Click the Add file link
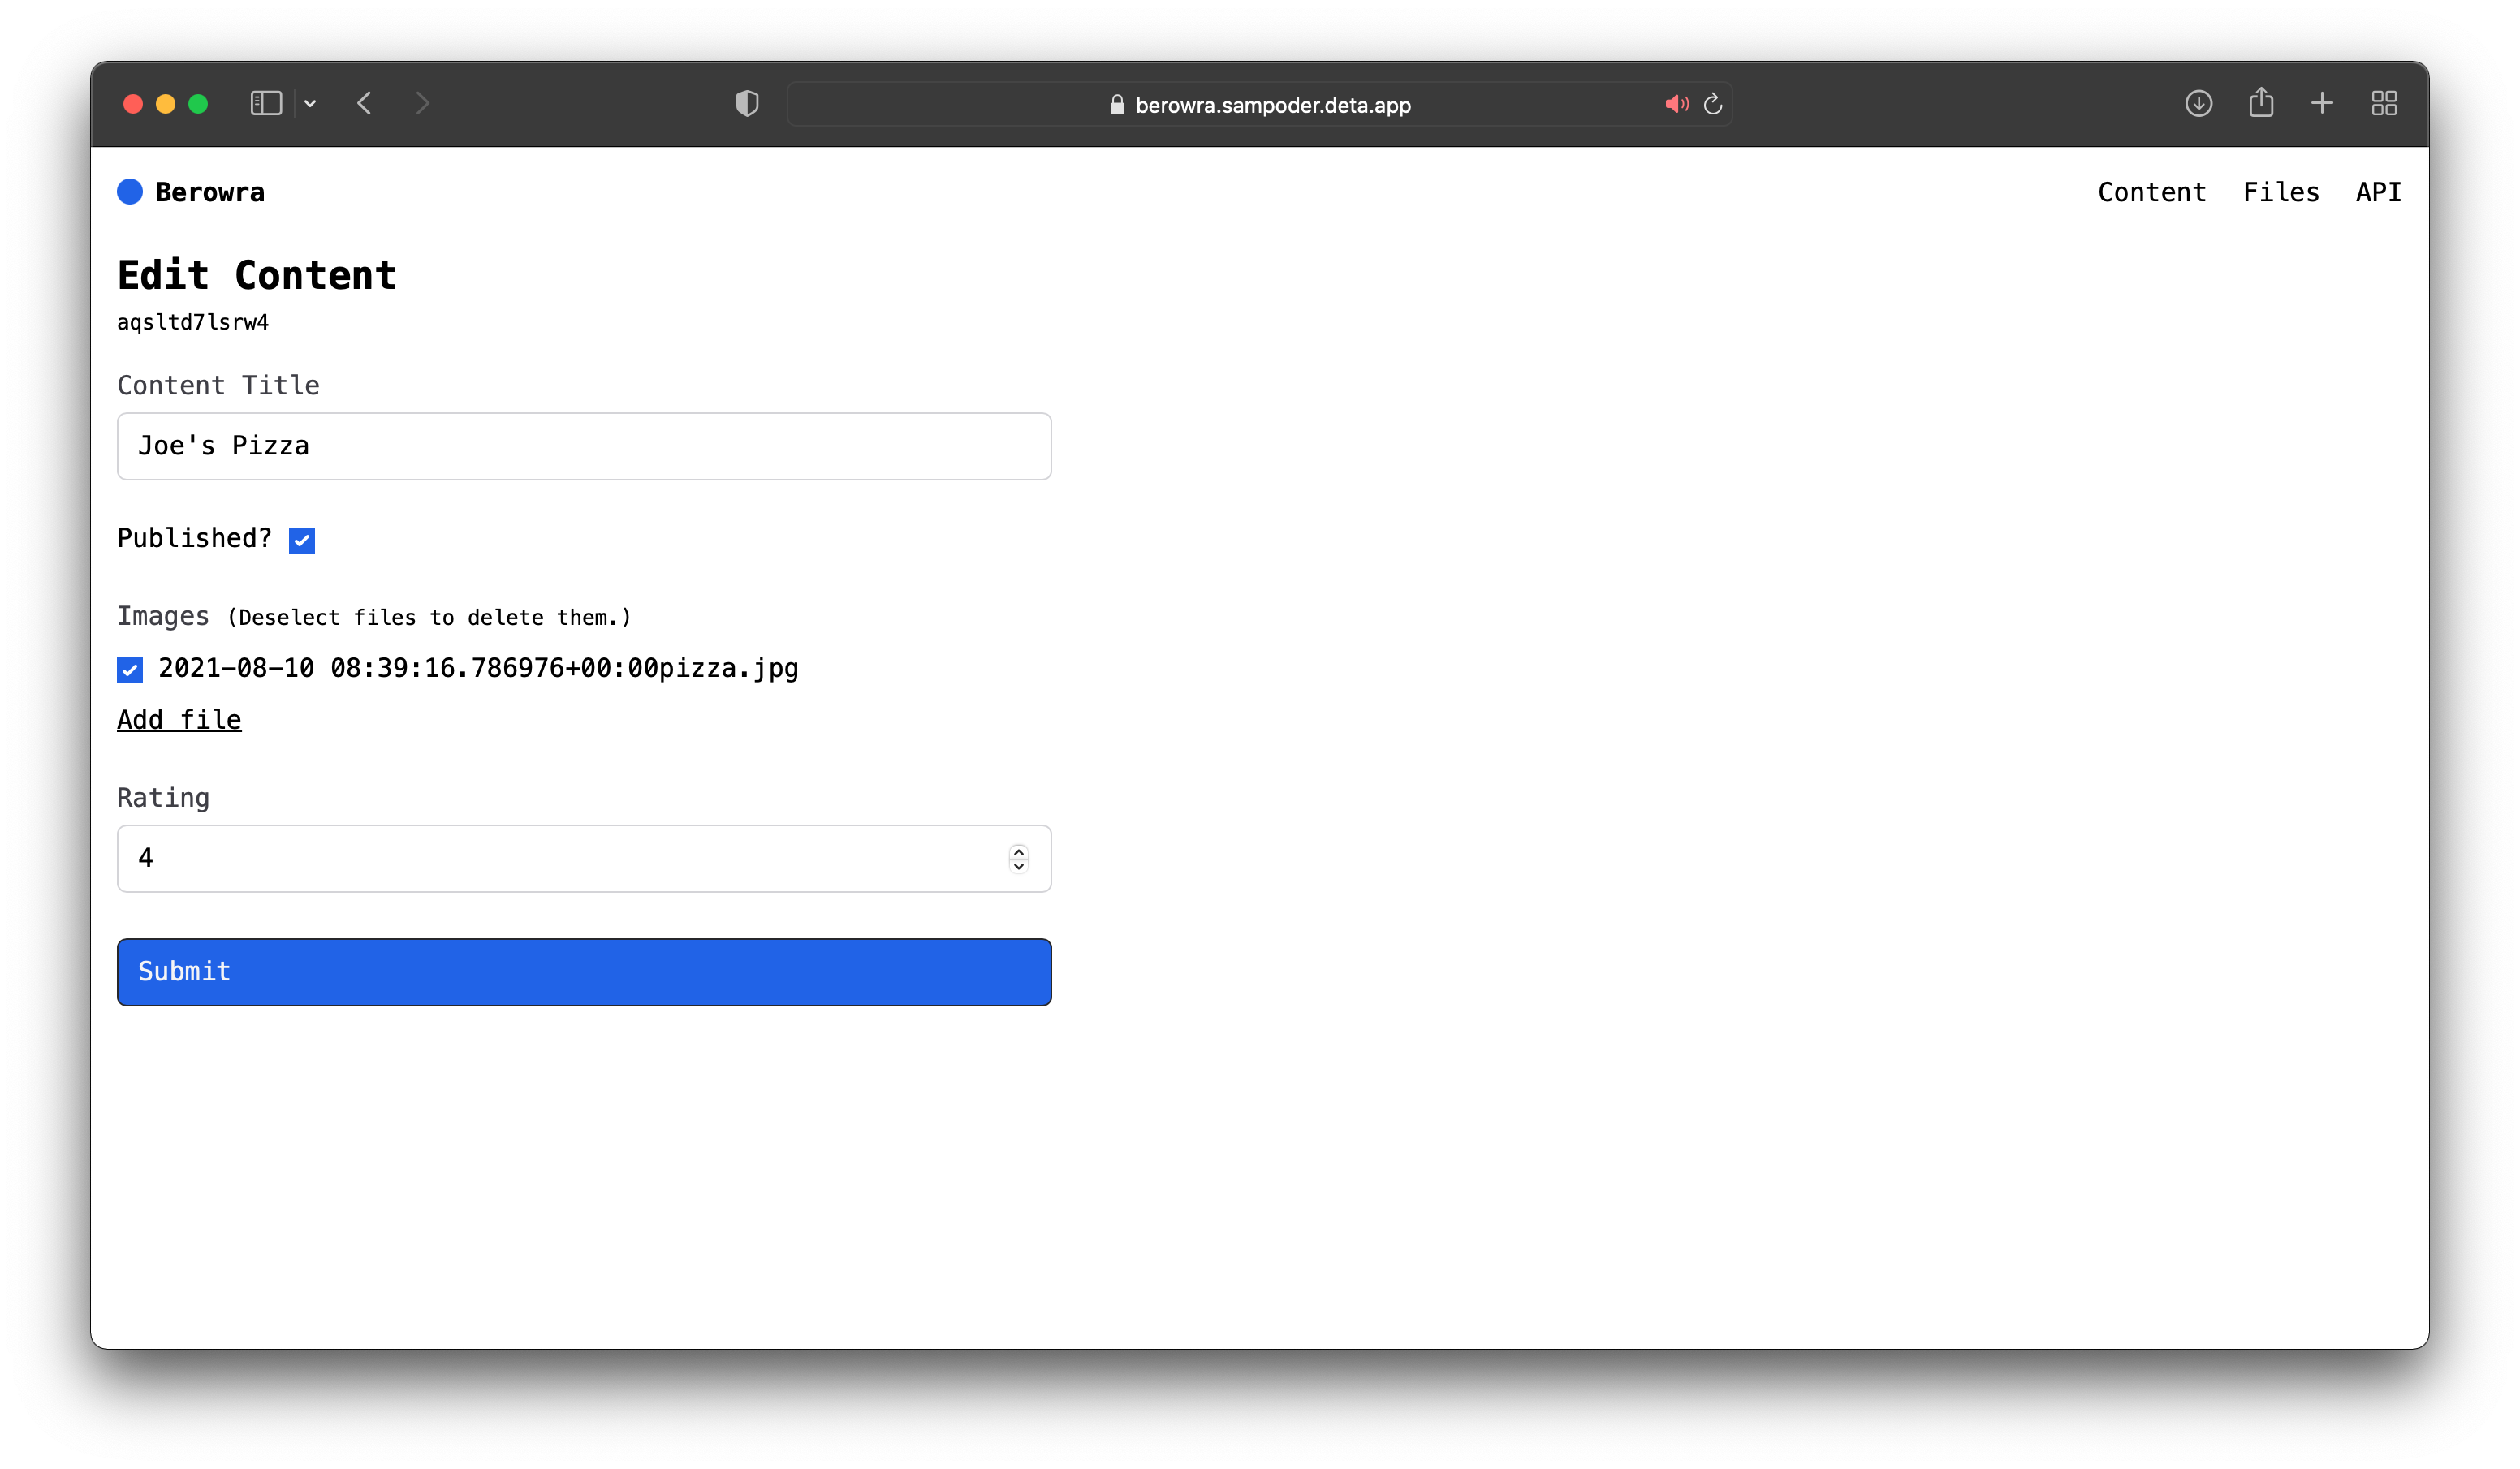This screenshot has height=1469, width=2520. point(179,720)
